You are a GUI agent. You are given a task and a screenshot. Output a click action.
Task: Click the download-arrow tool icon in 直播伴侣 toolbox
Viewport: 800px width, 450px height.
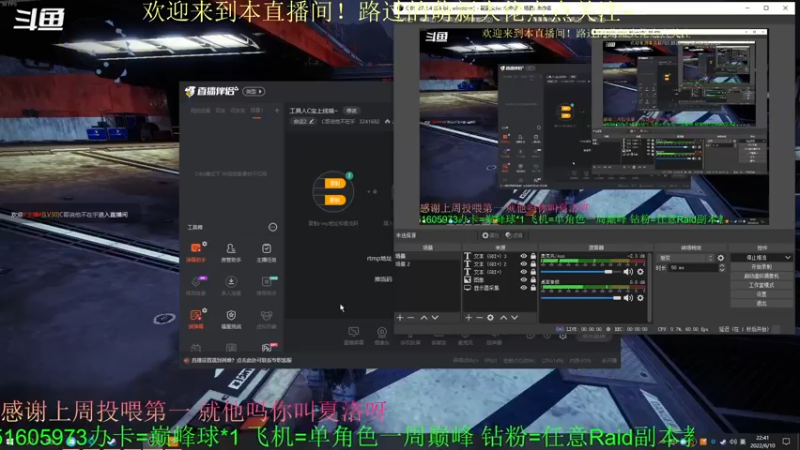tap(231, 282)
